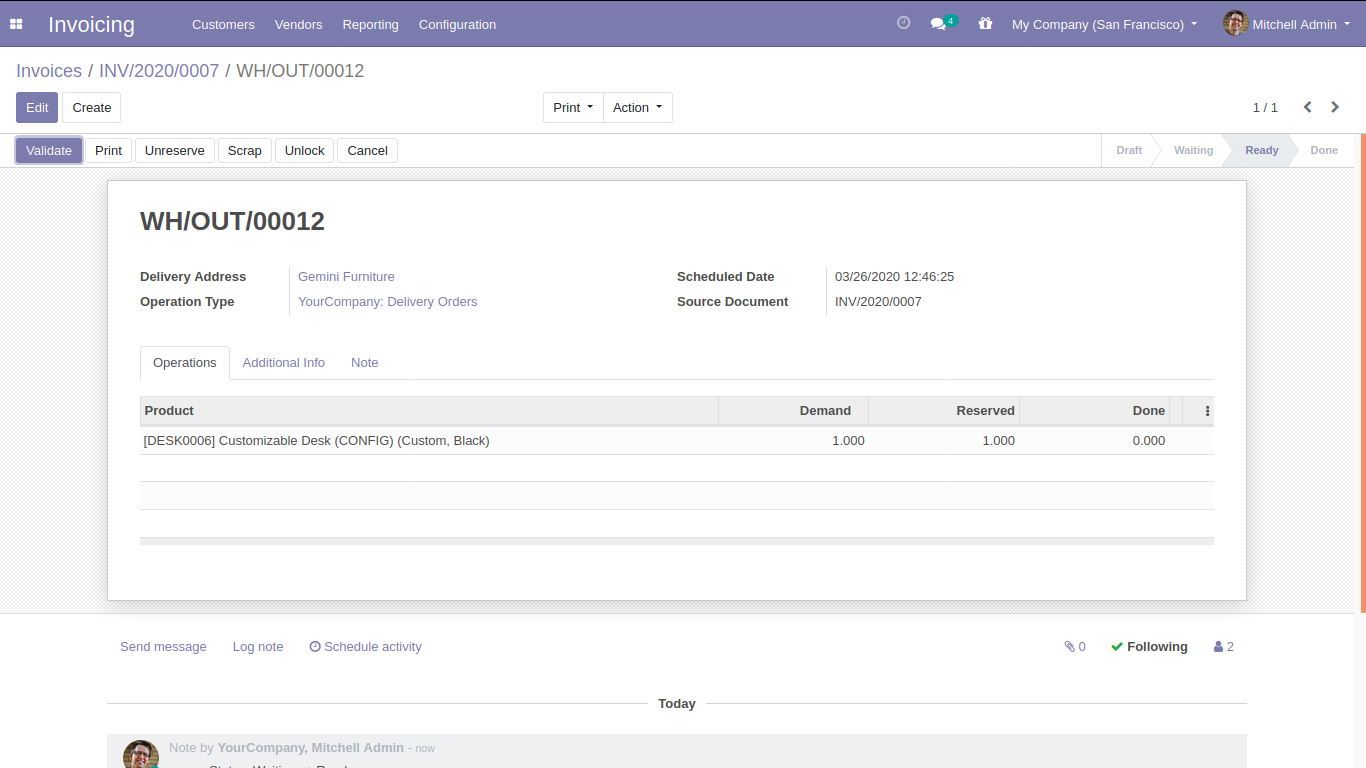Screen dimensions: 1366x768
Task: Expand the Action dropdown
Action: 637,108
